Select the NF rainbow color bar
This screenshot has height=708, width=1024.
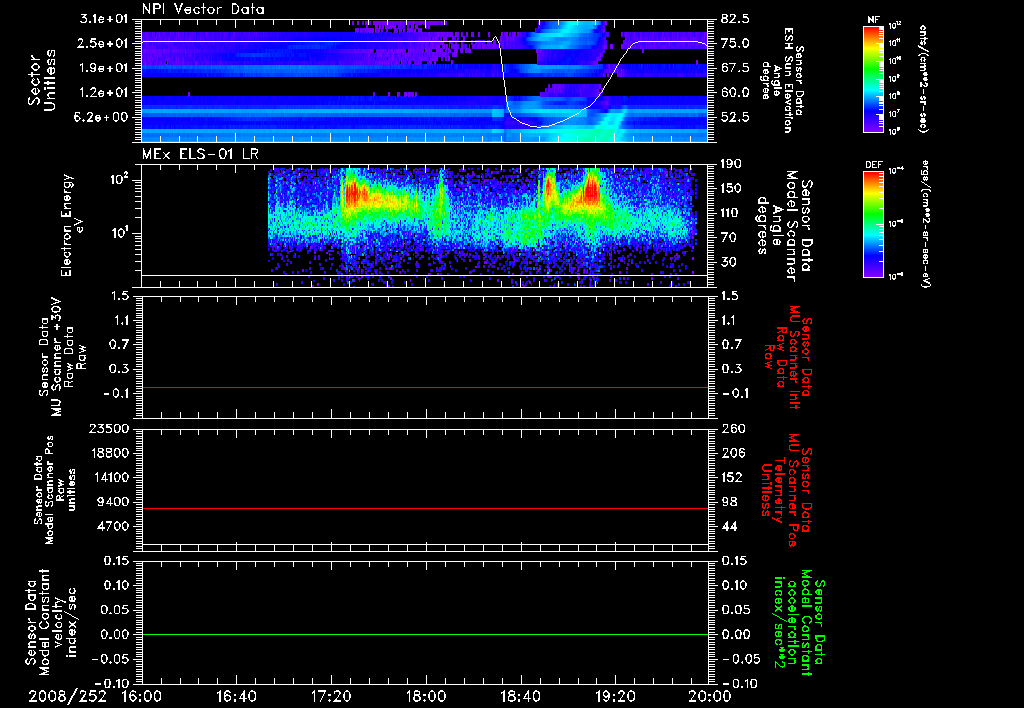tap(873, 79)
